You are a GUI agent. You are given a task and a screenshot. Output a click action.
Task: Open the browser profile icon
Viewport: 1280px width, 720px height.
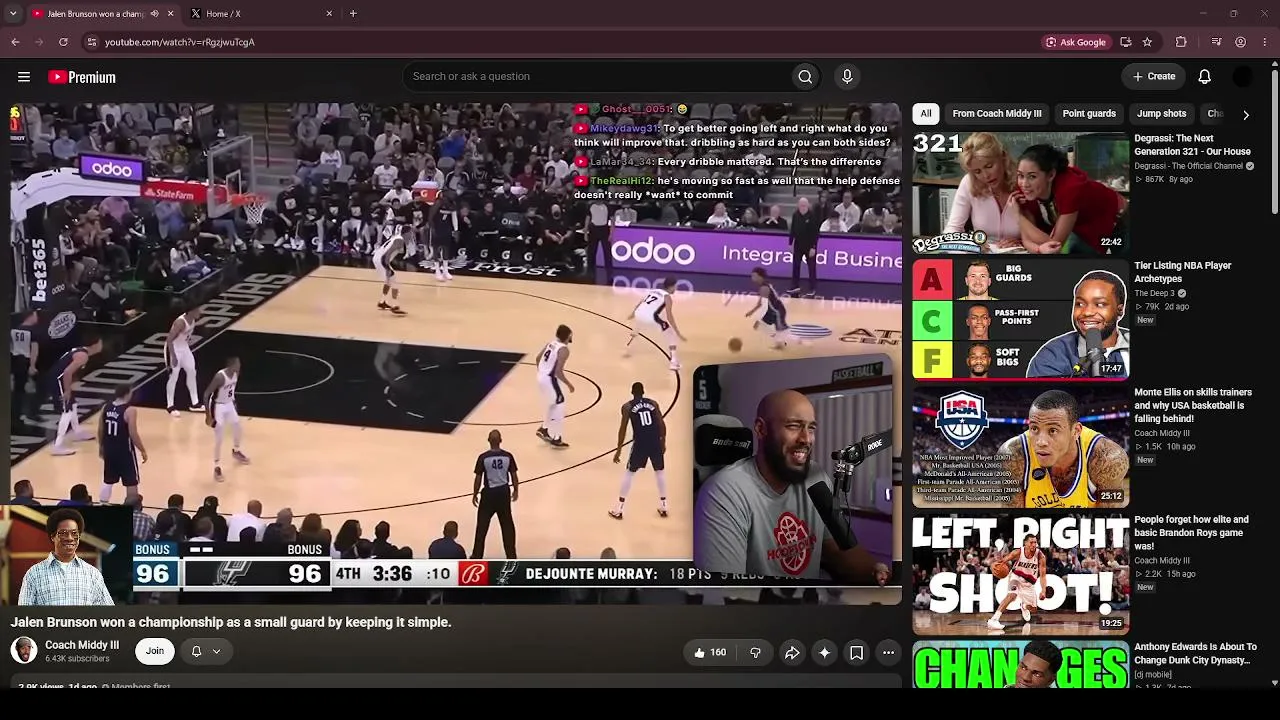click(x=1241, y=42)
